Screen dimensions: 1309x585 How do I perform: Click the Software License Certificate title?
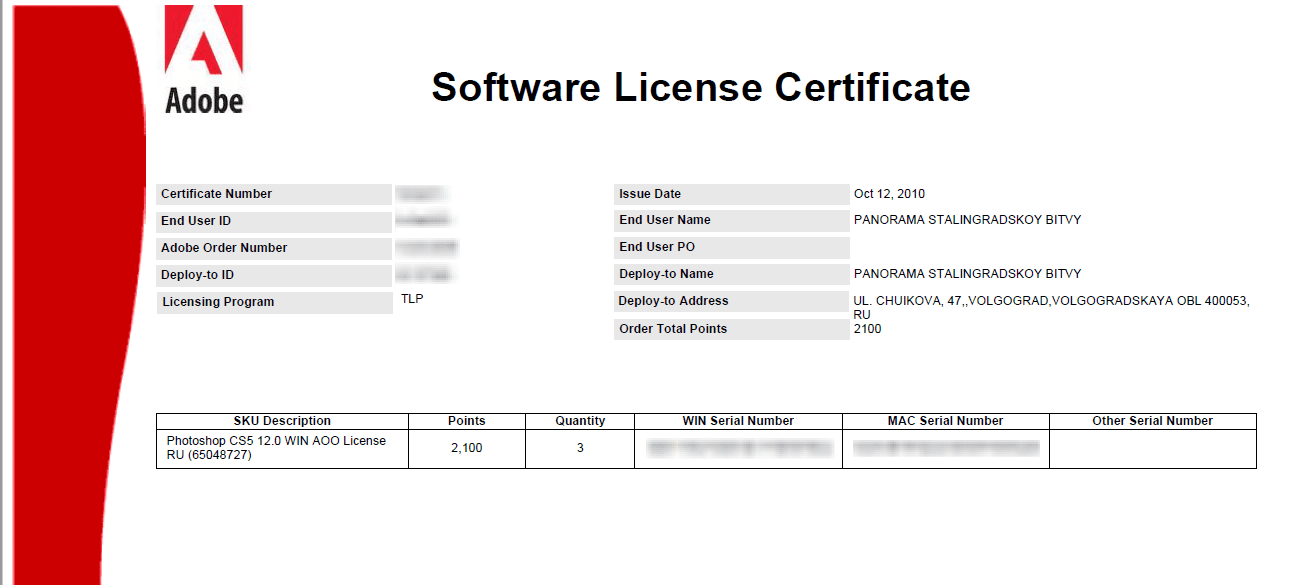(x=700, y=87)
